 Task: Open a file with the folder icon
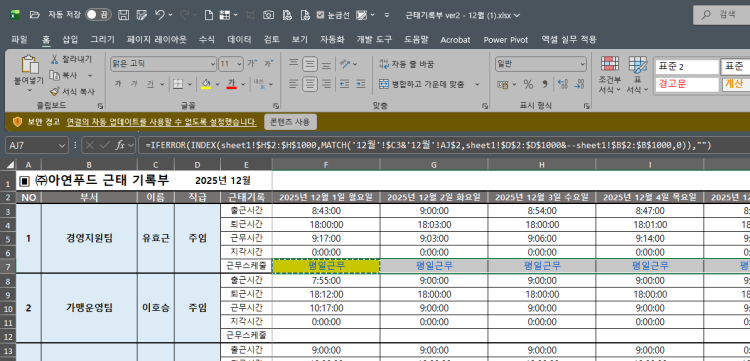[x=34, y=15]
